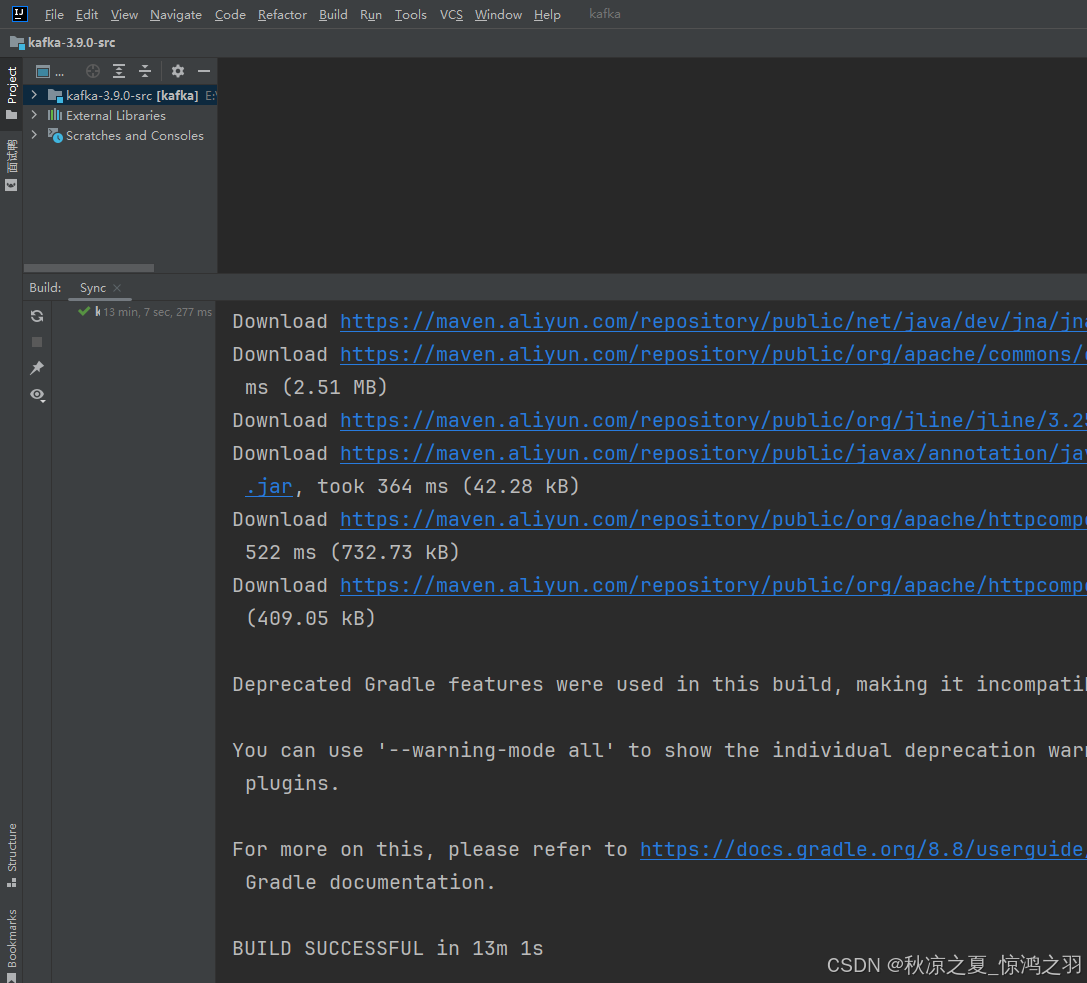This screenshot has width=1087, height=983.
Task: Open the docs.gradle.org userguide link
Action: (x=862, y=849)
